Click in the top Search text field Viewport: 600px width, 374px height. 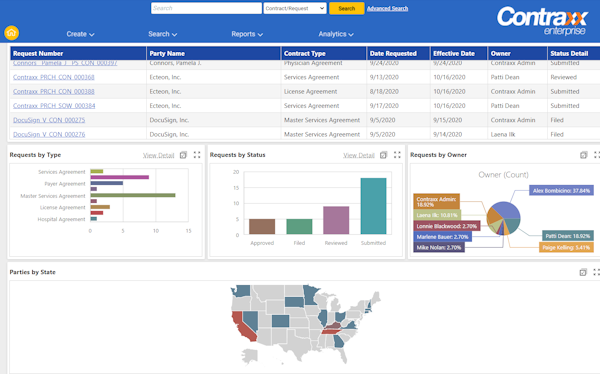(x=206, y=8)
